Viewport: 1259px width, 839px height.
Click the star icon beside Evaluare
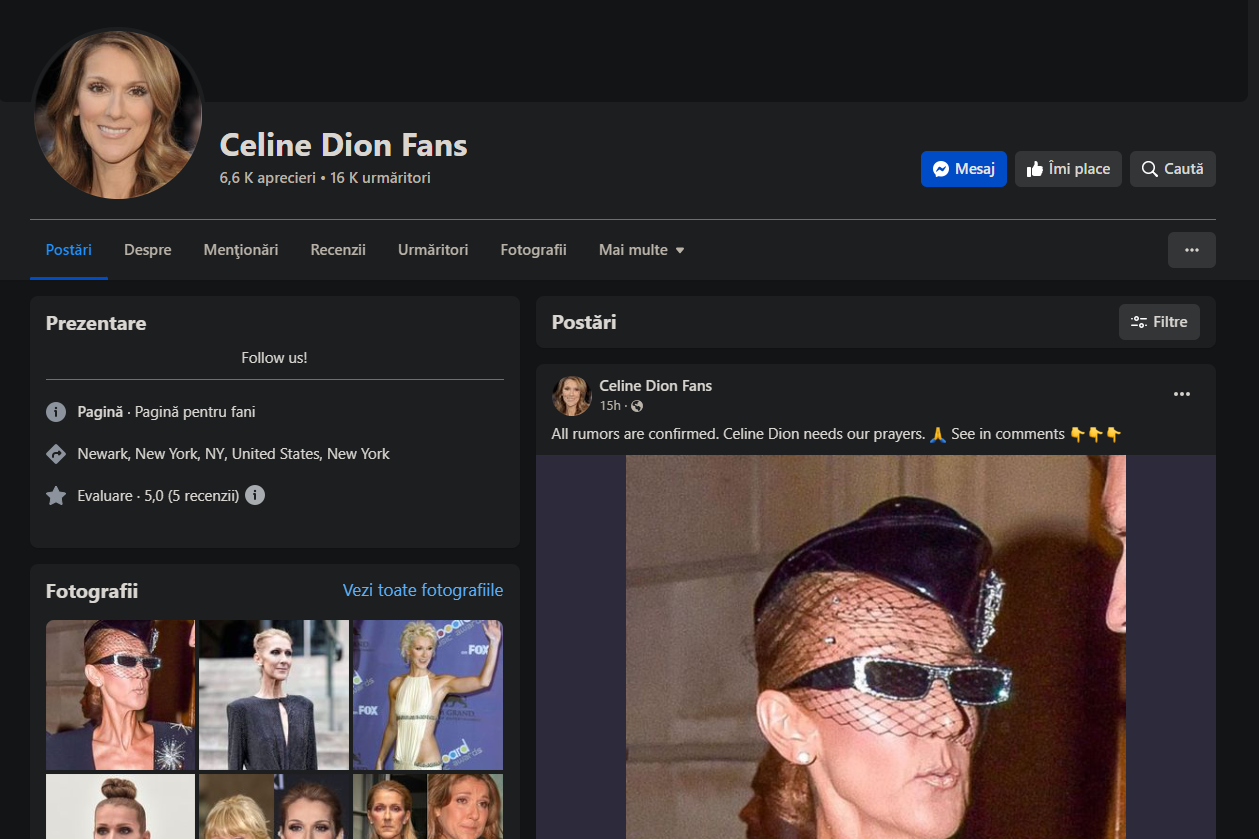pyautogui.click(x=56, y=496)
